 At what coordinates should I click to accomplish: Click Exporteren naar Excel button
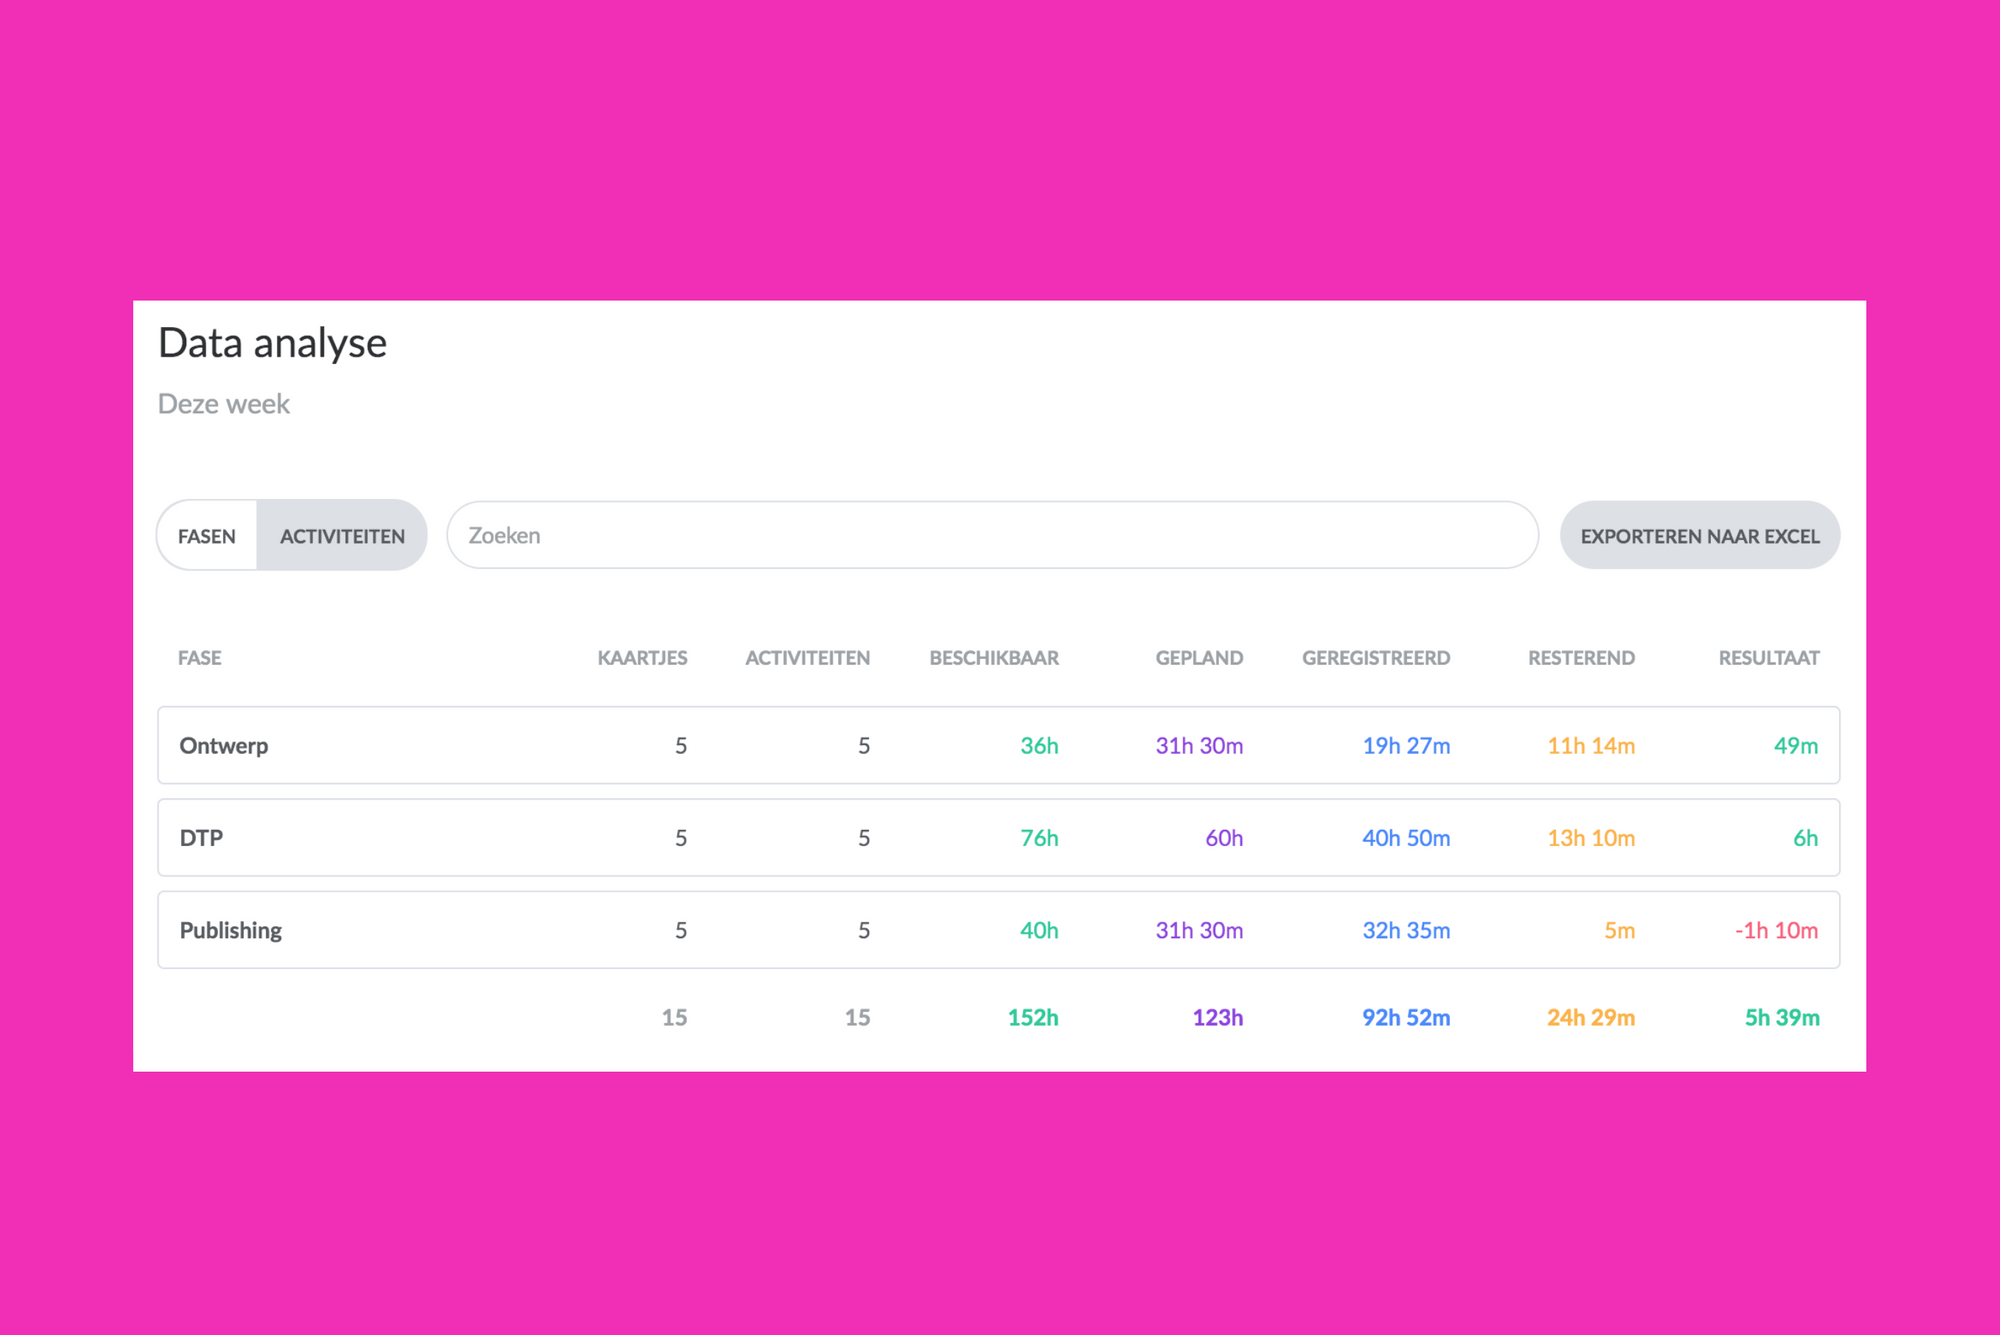[x=1700, y=536]
